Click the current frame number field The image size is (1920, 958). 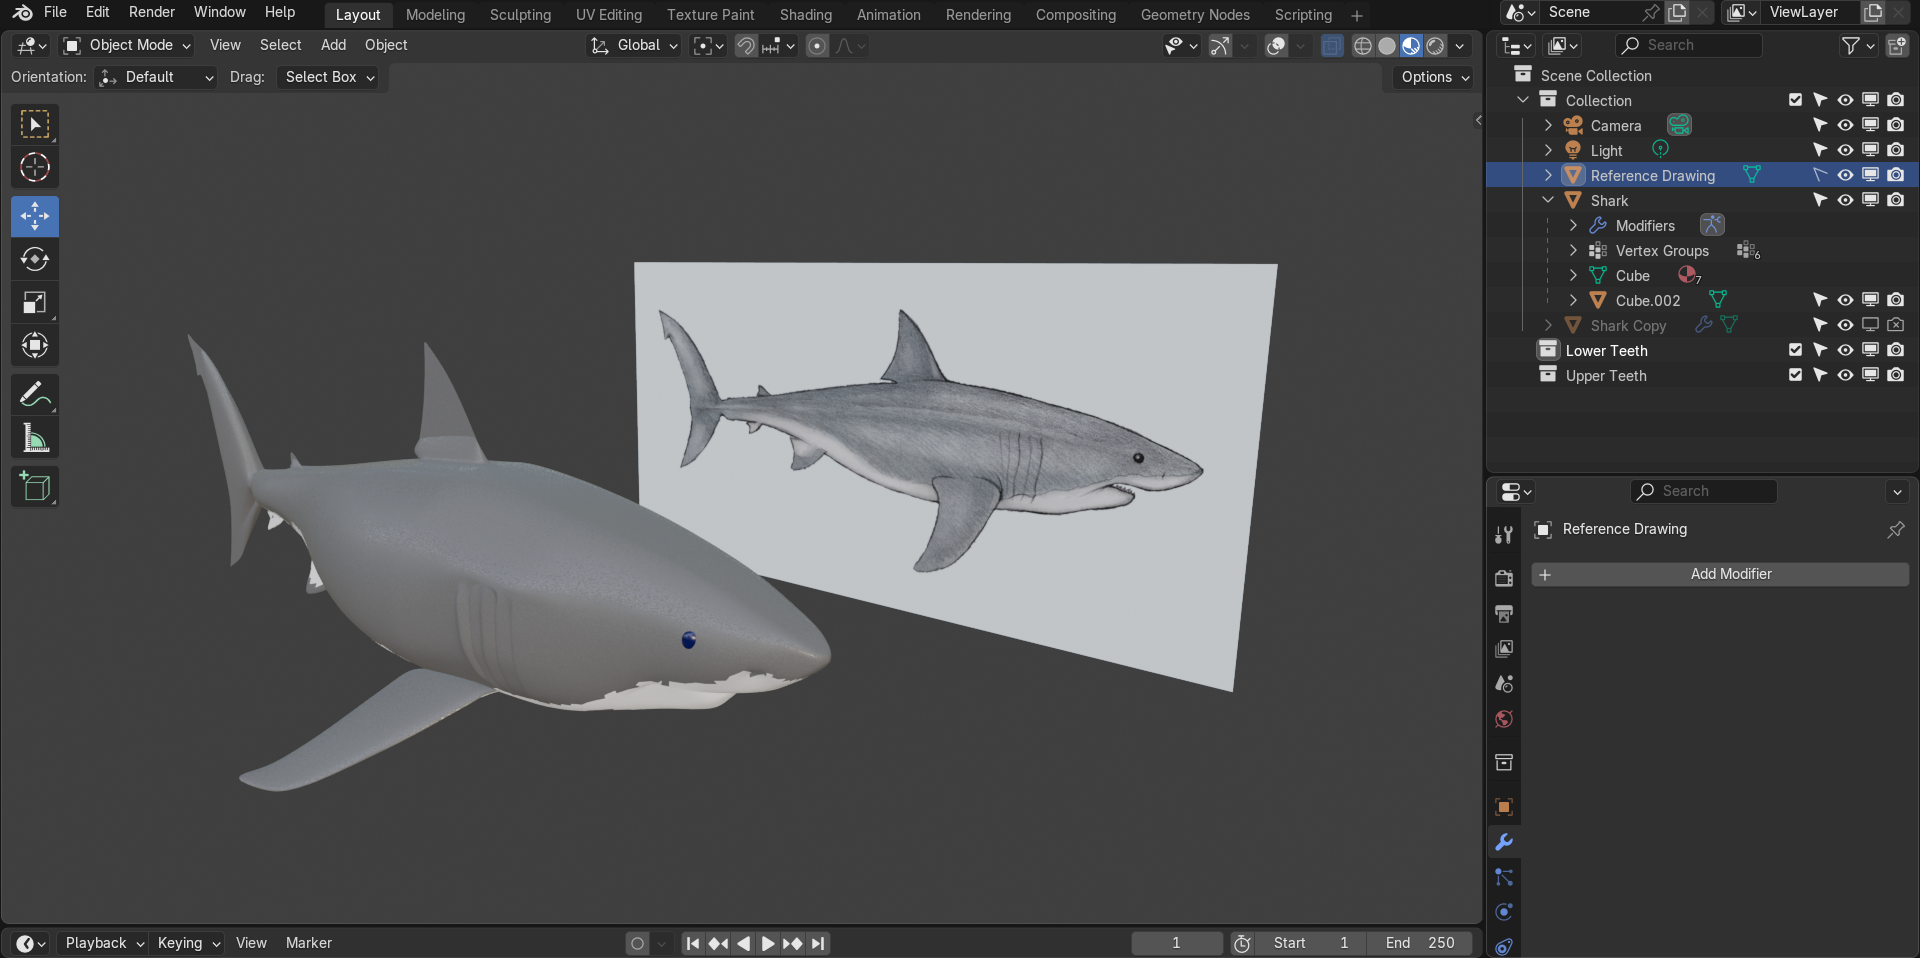click(1176, 943)
